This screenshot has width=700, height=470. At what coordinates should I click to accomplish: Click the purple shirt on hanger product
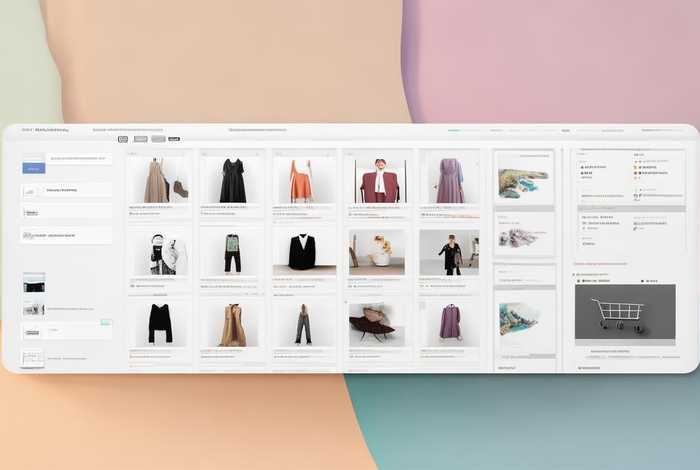[449, 323]
